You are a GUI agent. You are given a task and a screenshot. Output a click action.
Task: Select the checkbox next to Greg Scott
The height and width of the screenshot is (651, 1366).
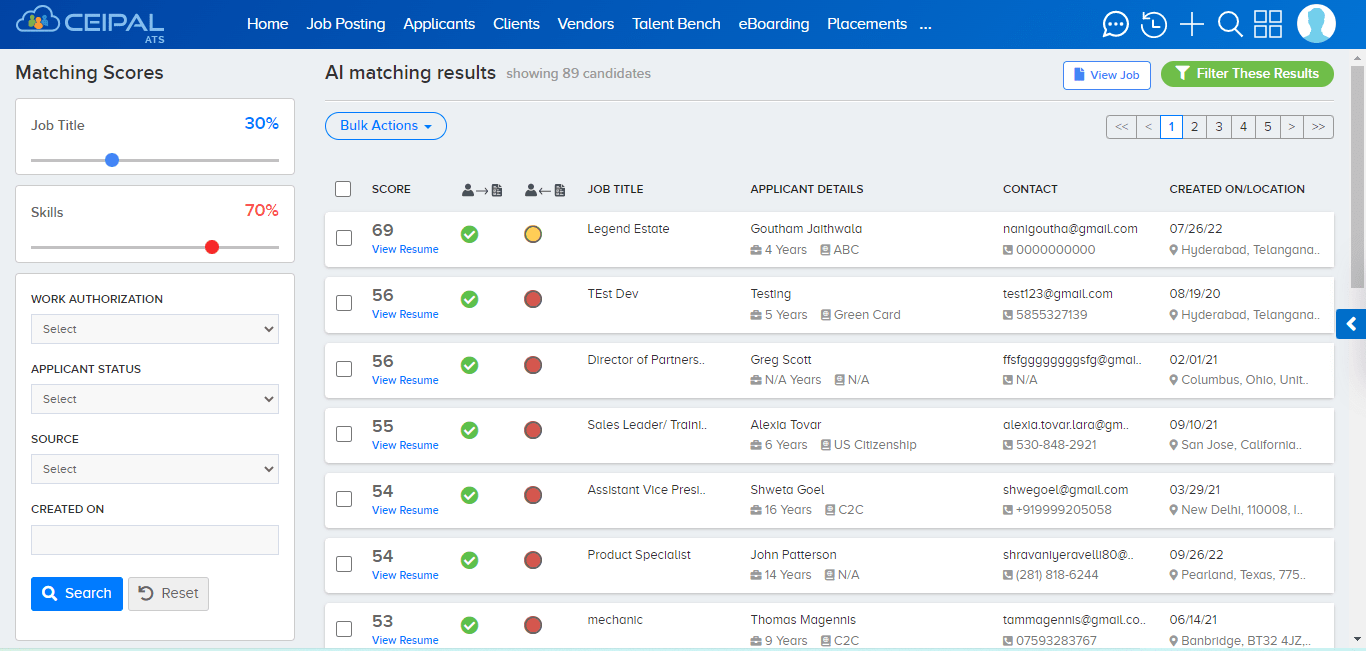coord(344,369)
